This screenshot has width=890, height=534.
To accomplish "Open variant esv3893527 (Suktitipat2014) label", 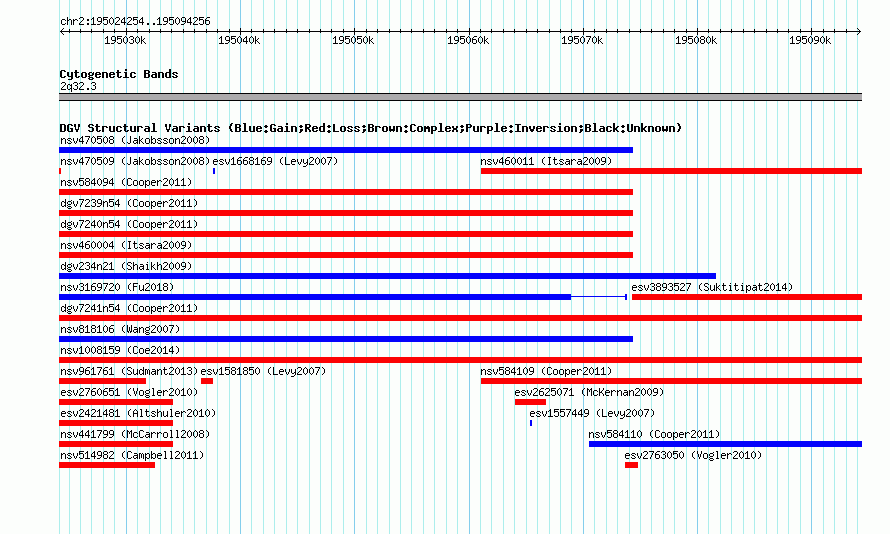I will point(712,287).
